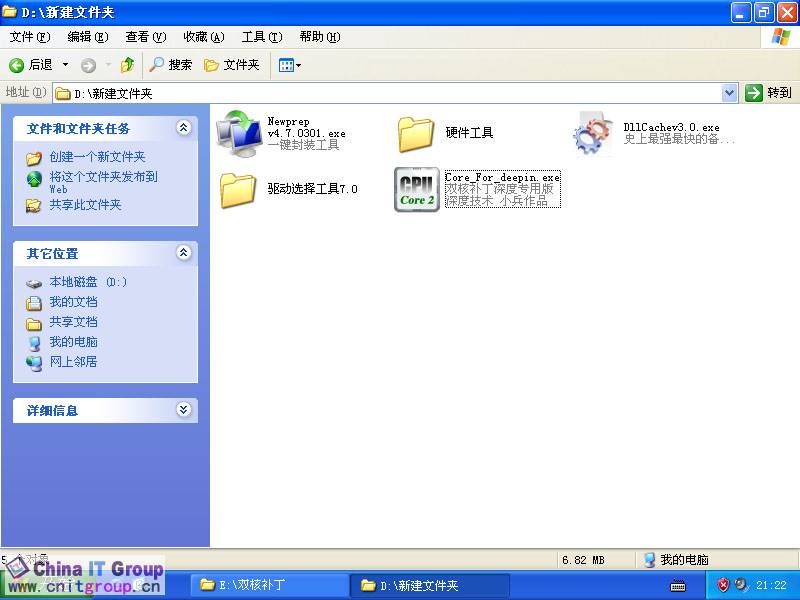Open the 文件(F) menu
The height and width of the screenshot is (600, 800).
30,37
